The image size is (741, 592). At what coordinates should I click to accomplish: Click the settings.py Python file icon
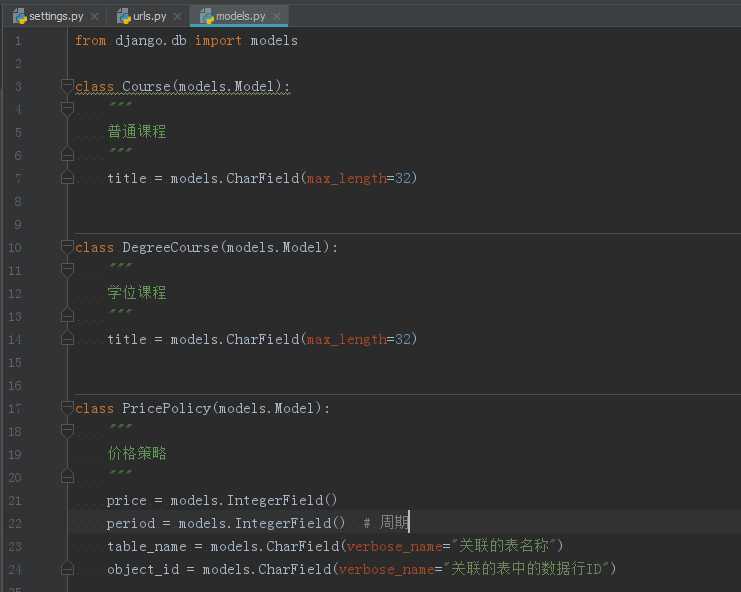pyautogui.click(x=20, y=17)
